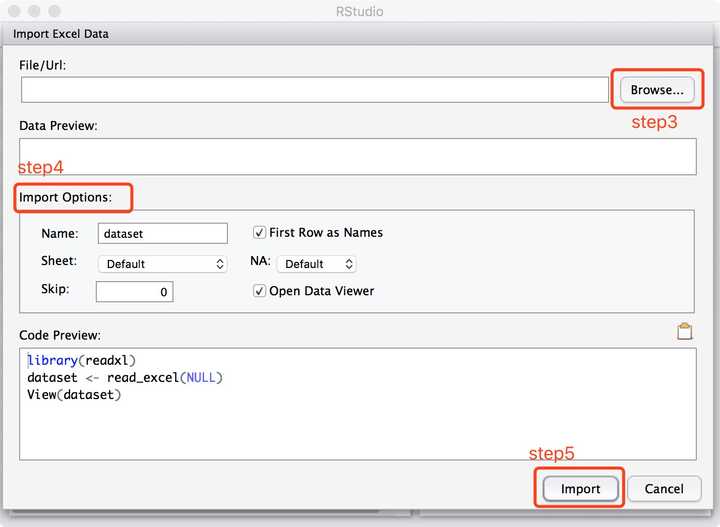
Task: Expand the NA value dropdown
Action: point(317,264)
